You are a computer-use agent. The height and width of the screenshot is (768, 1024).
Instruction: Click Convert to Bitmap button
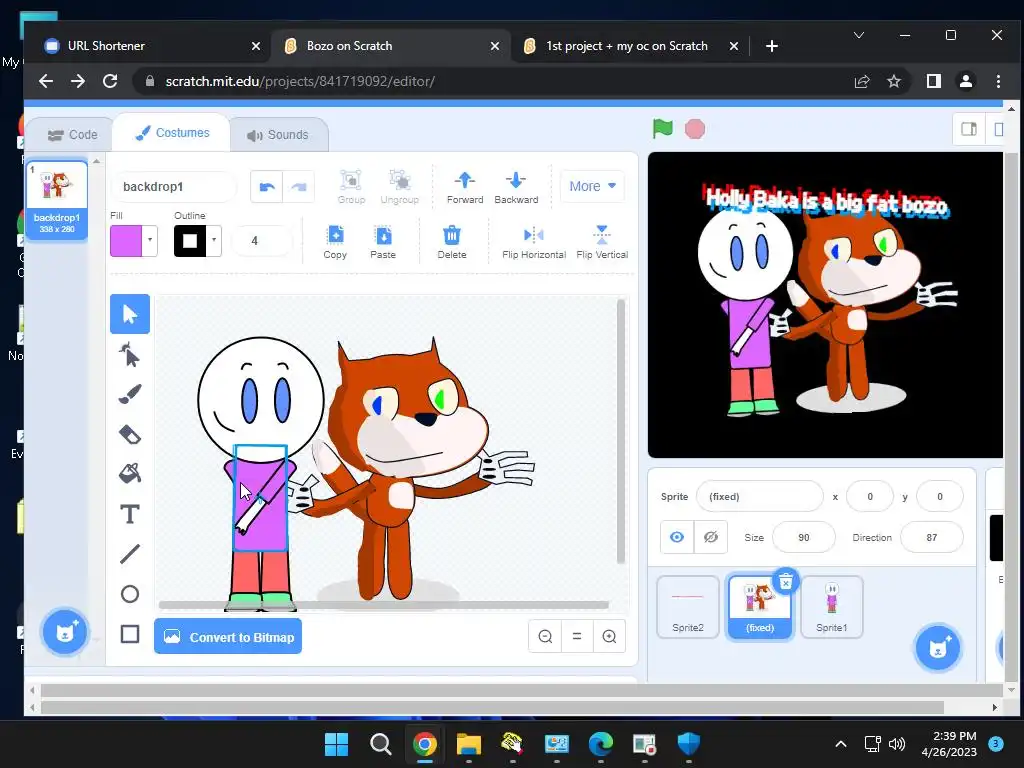click(228, 637)
